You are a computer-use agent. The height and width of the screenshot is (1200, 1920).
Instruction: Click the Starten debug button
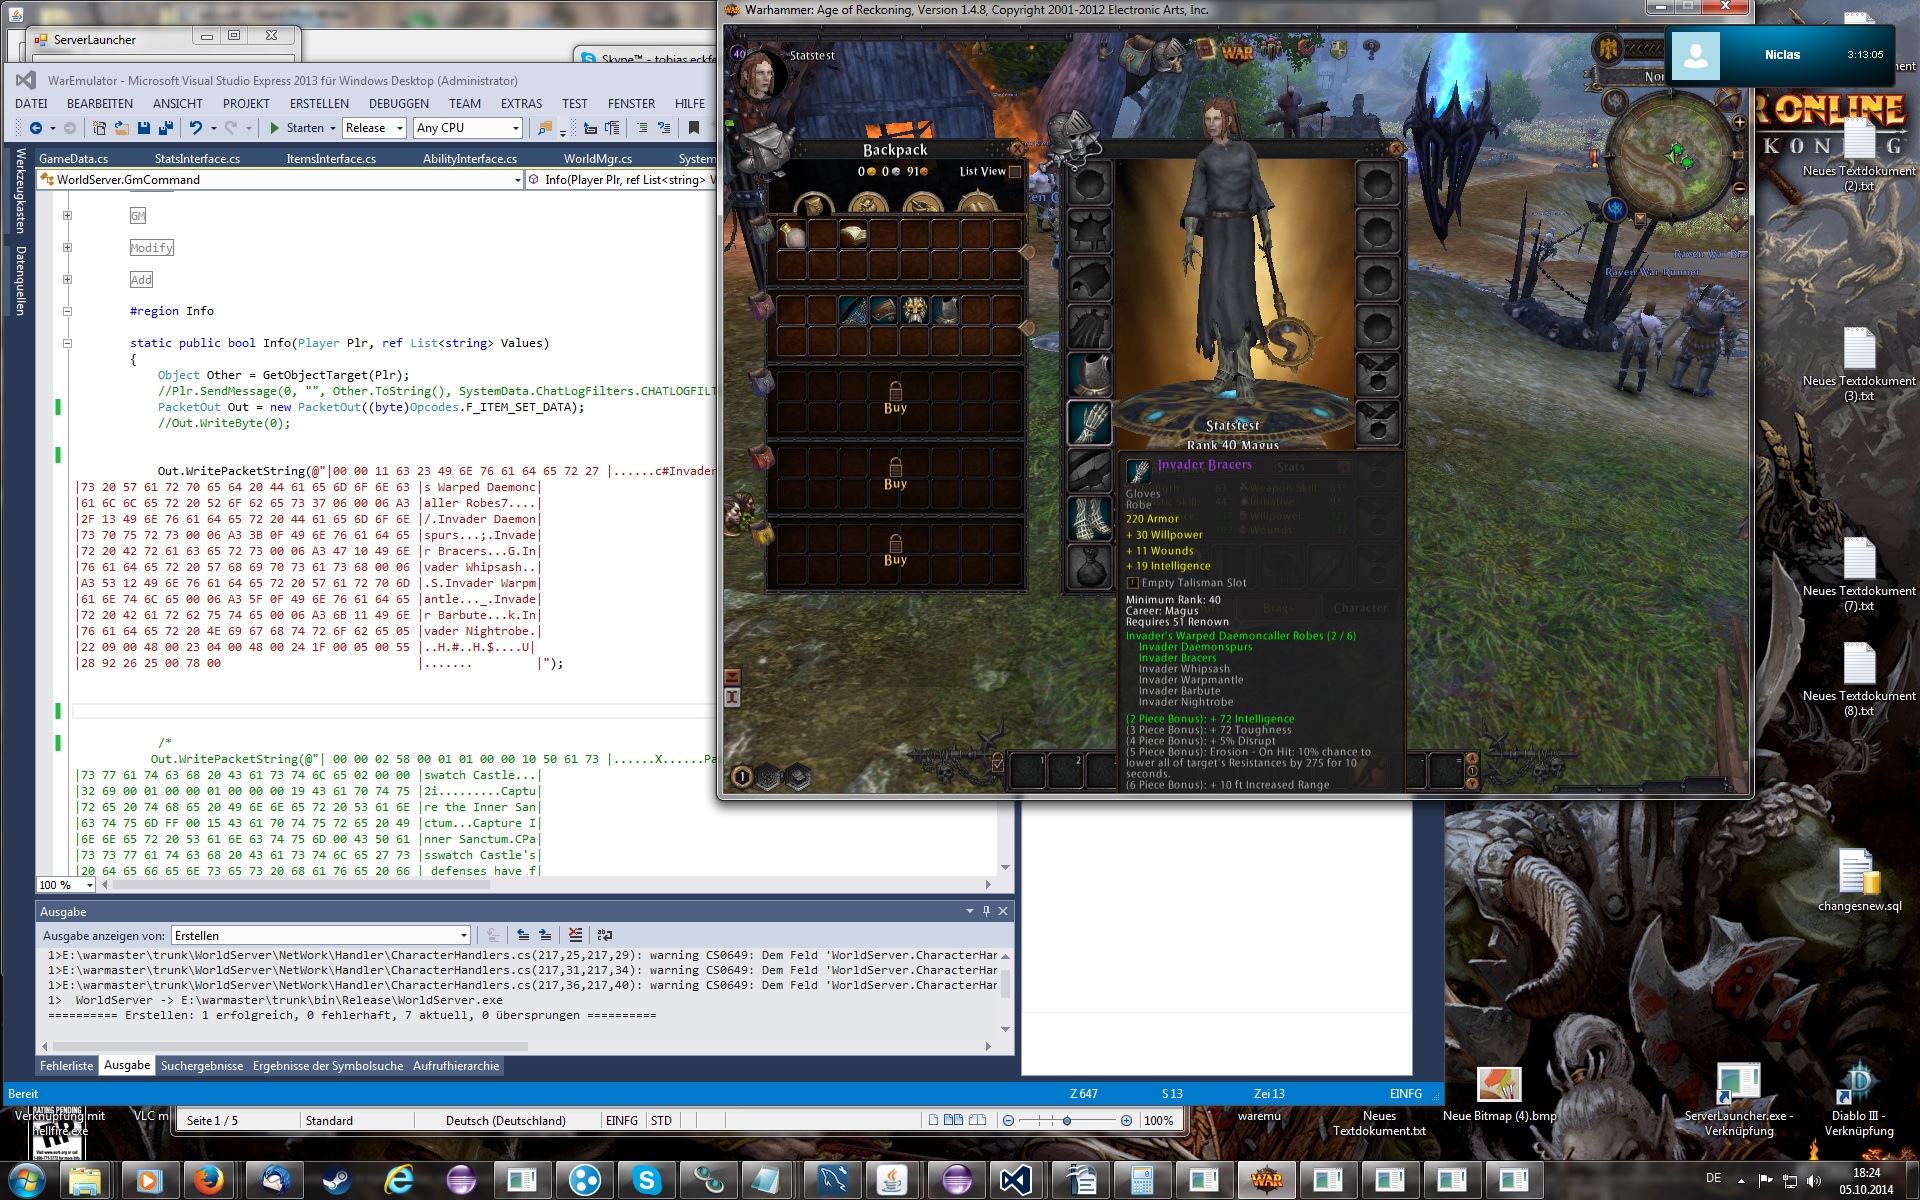coord(297,128)
